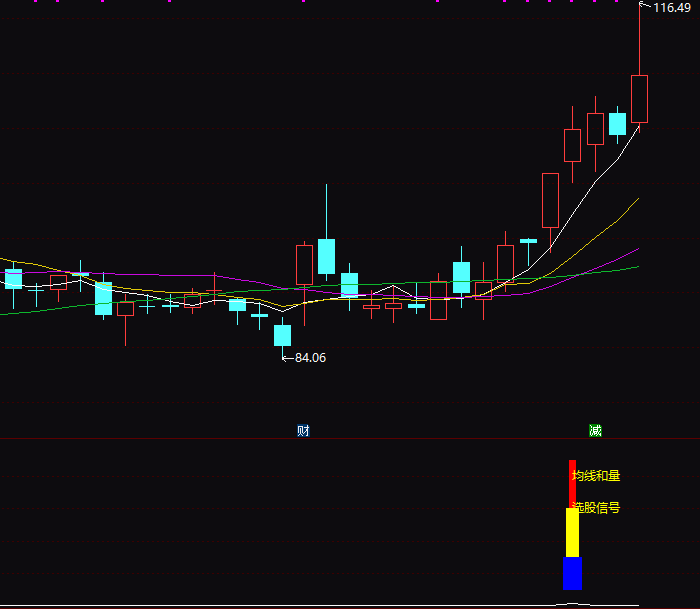The image size is (700, 609).
Task: Click the 选股信号 indicator label
Action: [x=596, y=507]
